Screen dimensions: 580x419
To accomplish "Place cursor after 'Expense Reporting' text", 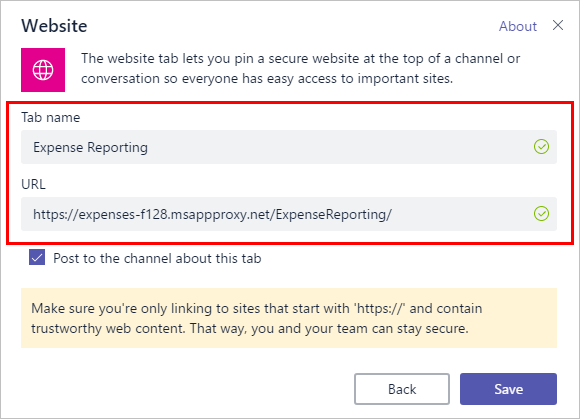I will (x=149, y=147).
